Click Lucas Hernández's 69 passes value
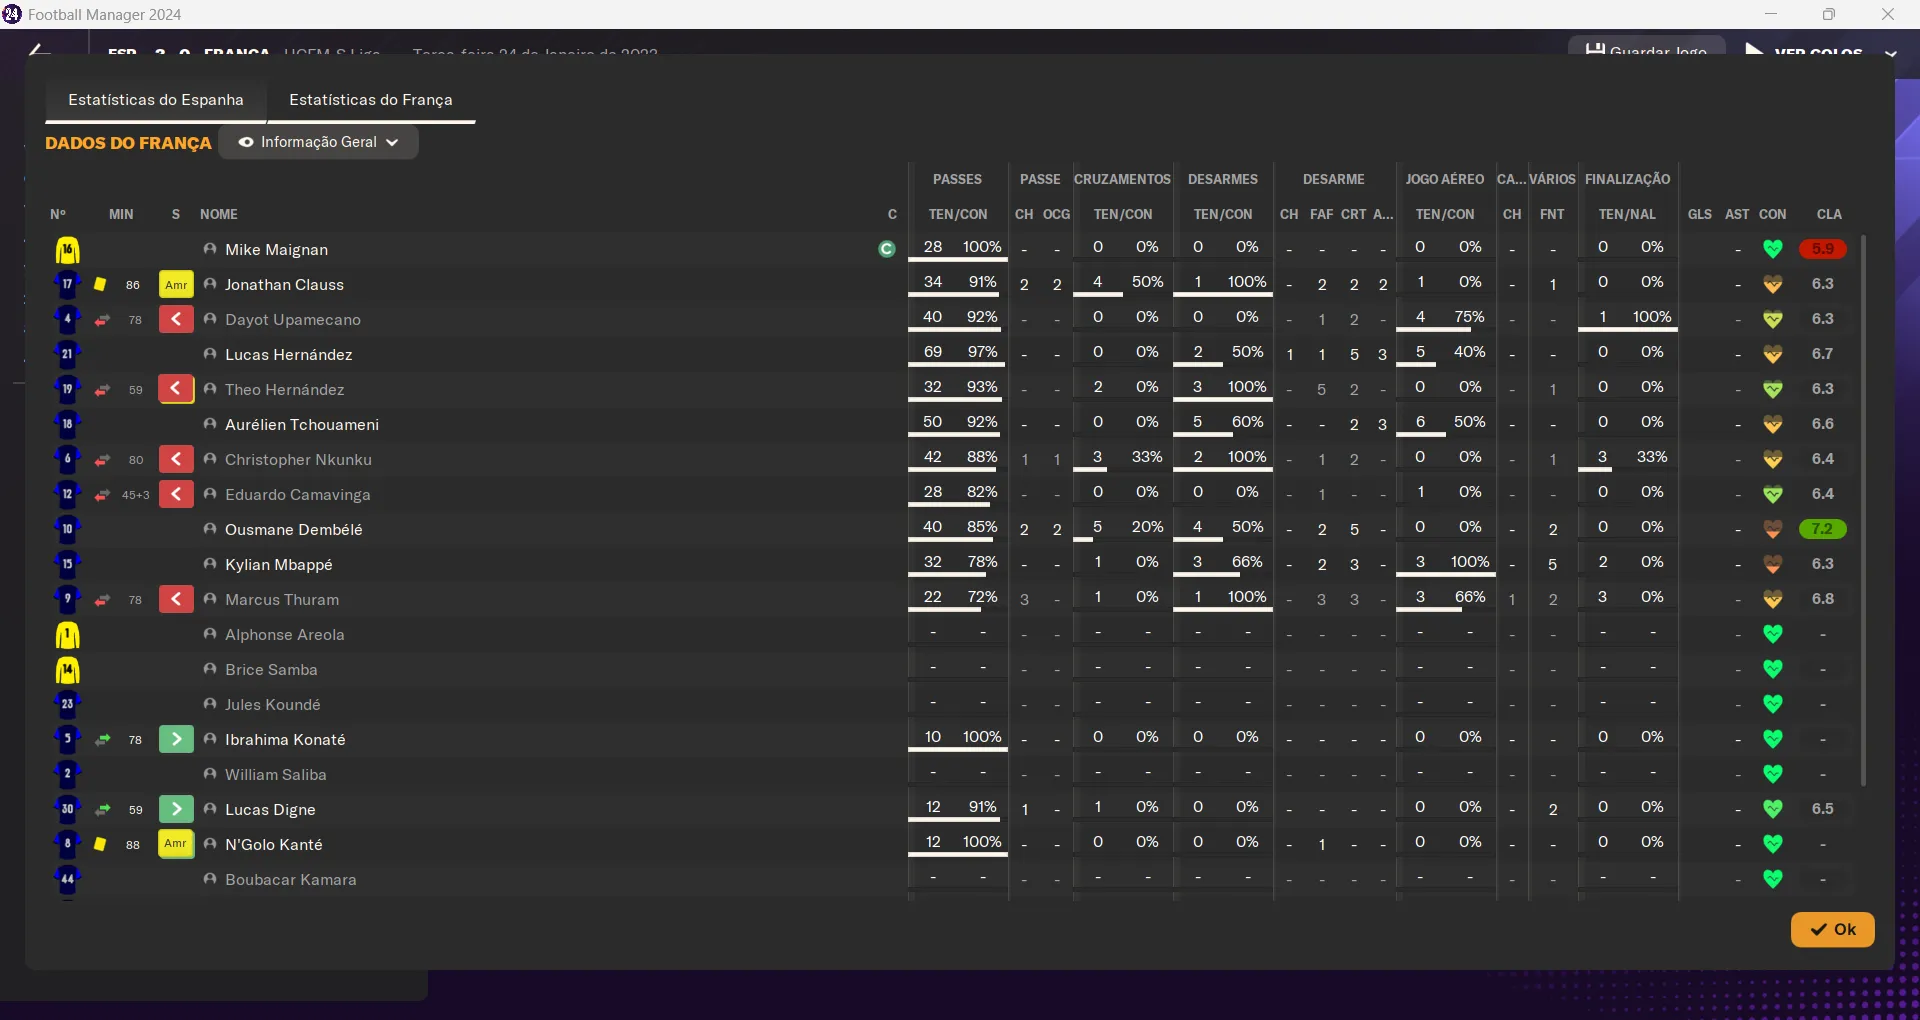 tap(933, 352)
